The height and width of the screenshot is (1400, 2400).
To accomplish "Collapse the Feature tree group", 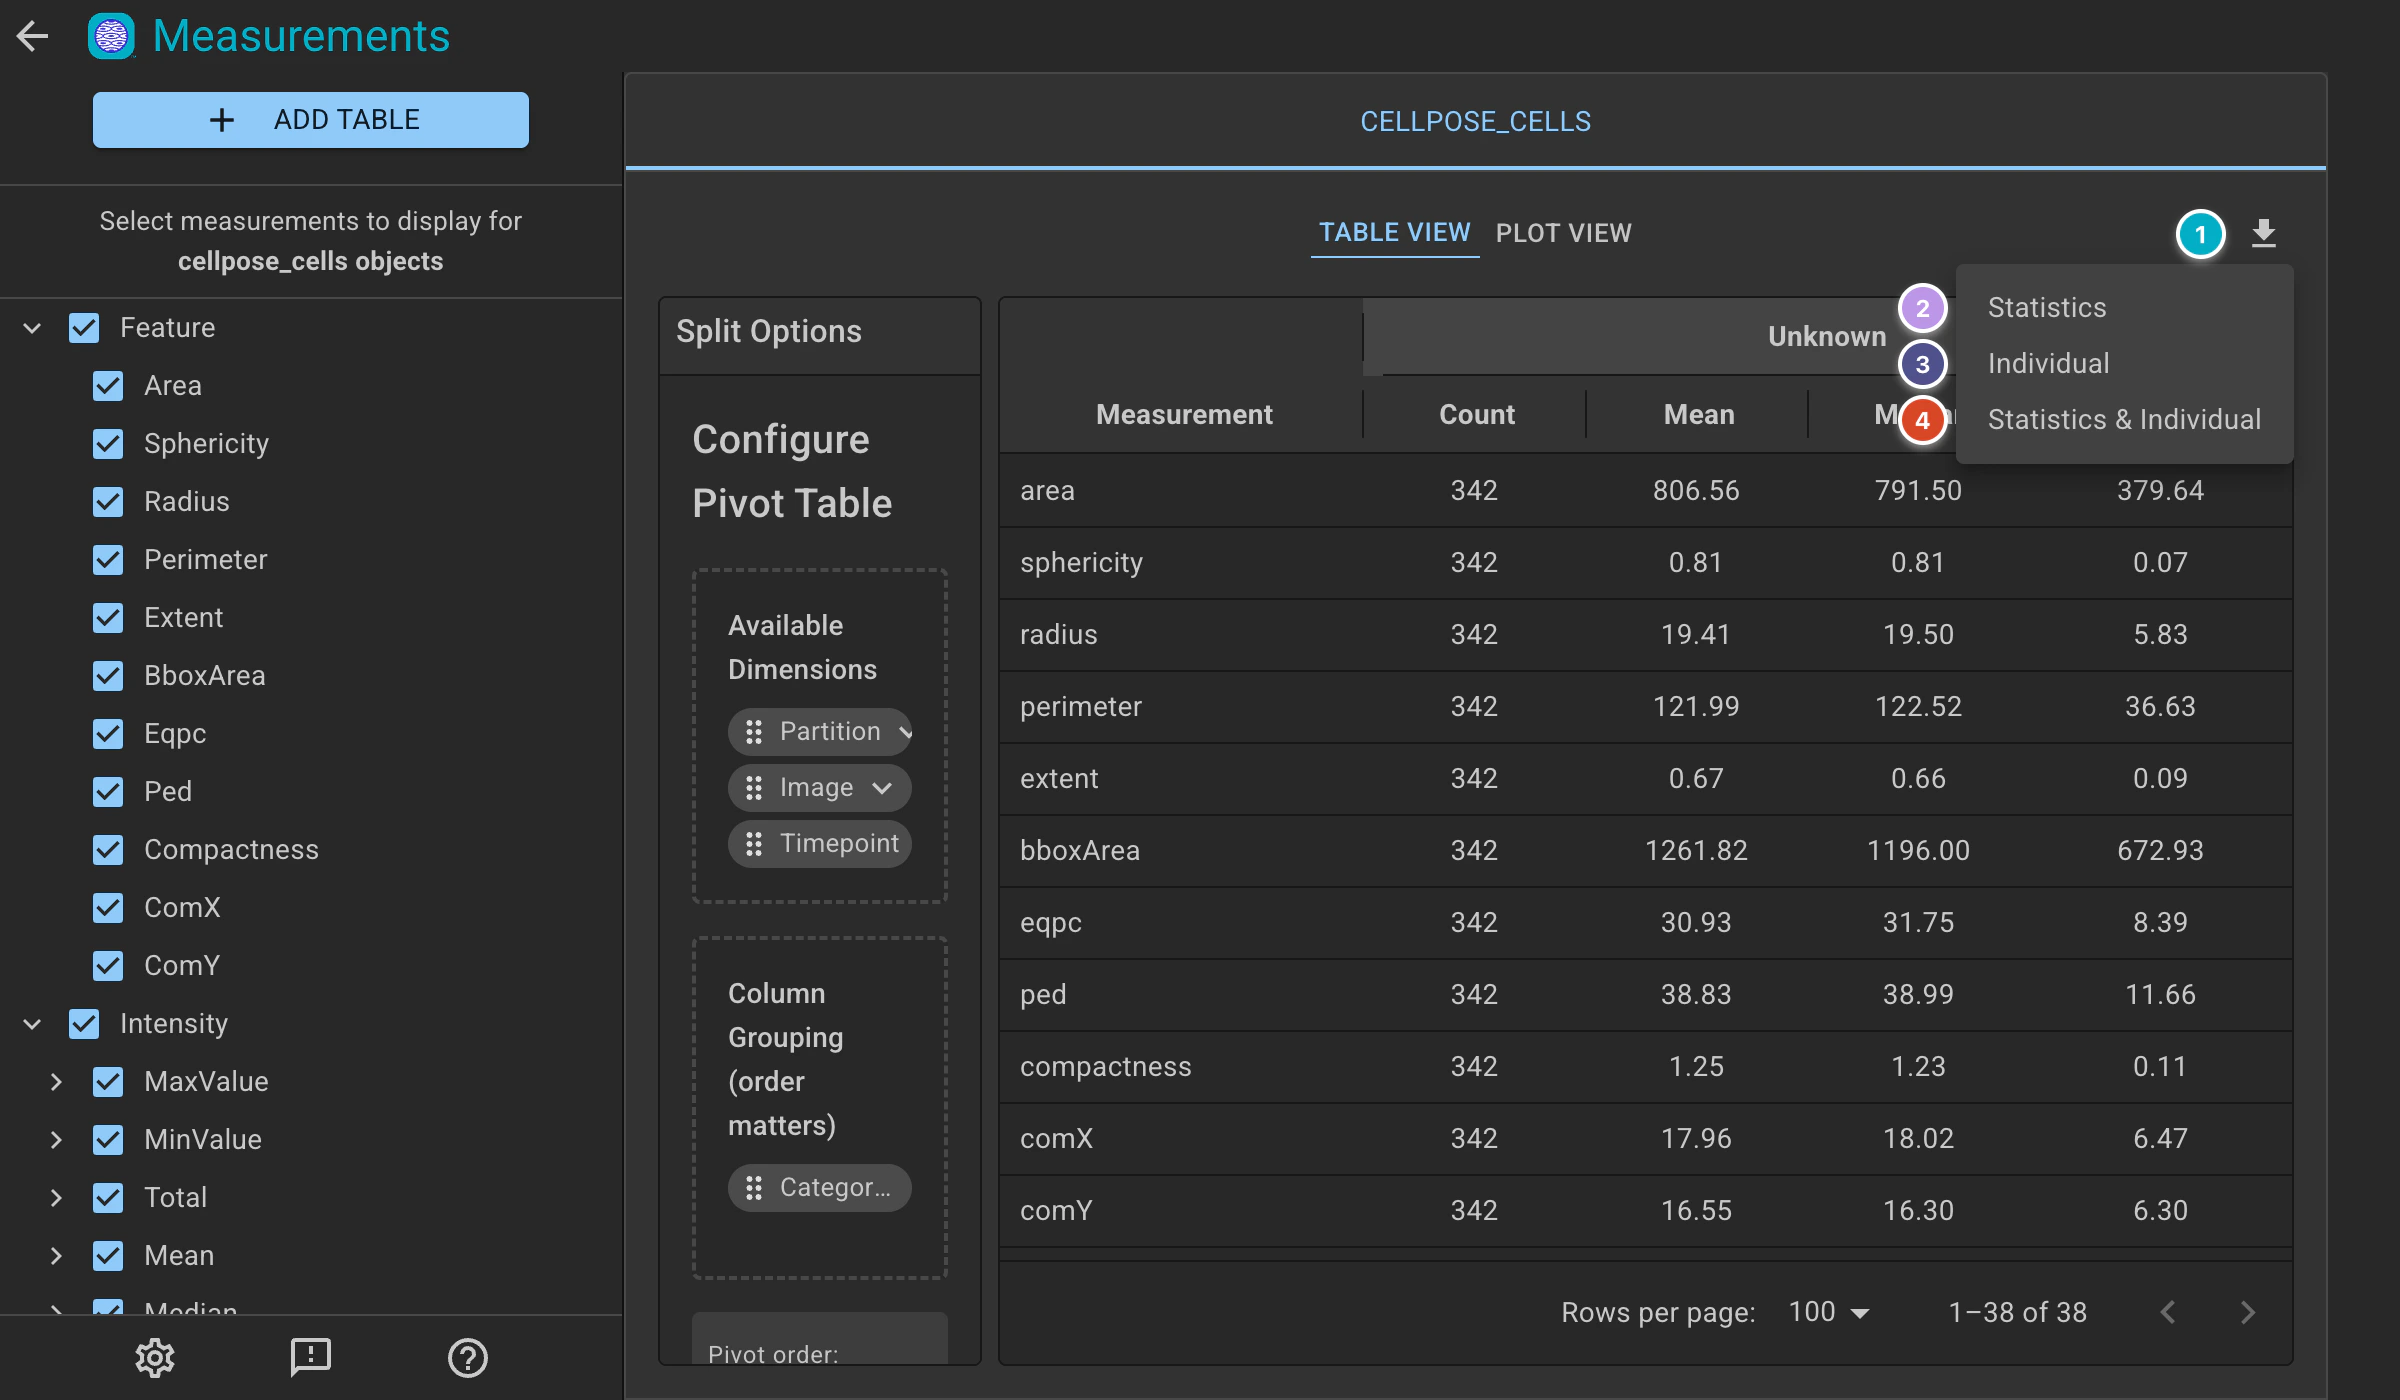I will click(32, 328).
